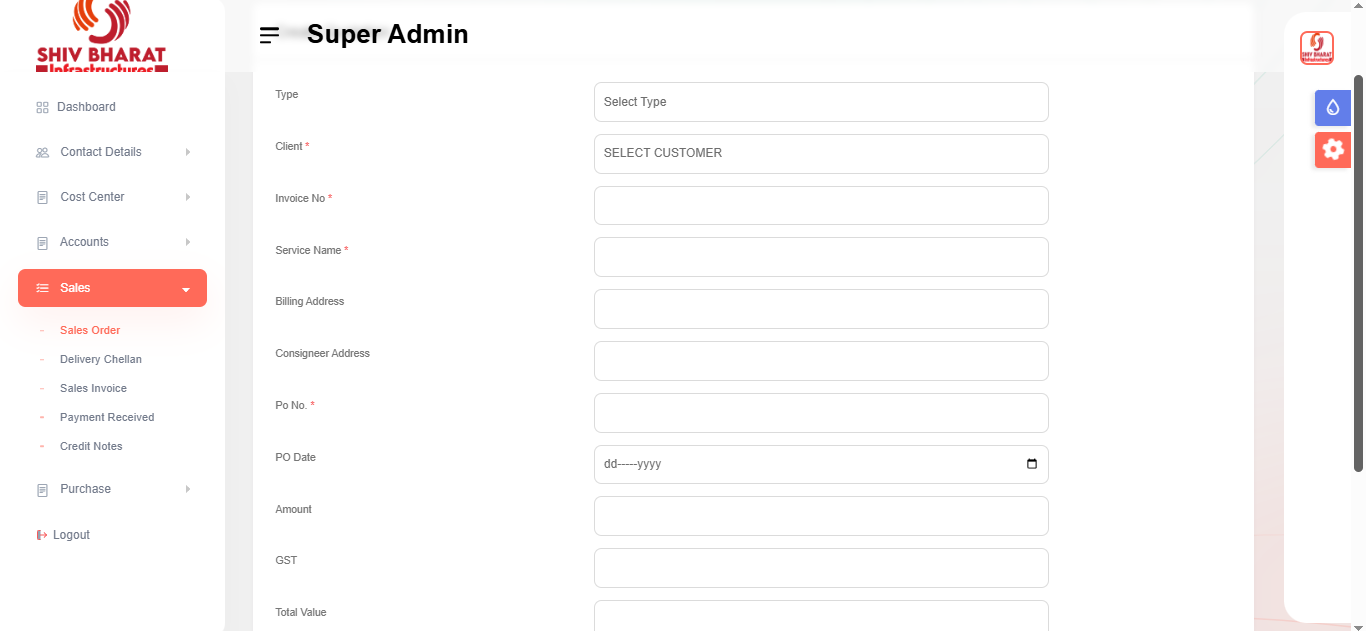
Task: Click the Dashboard grid icon
Action: click(42, 107)
